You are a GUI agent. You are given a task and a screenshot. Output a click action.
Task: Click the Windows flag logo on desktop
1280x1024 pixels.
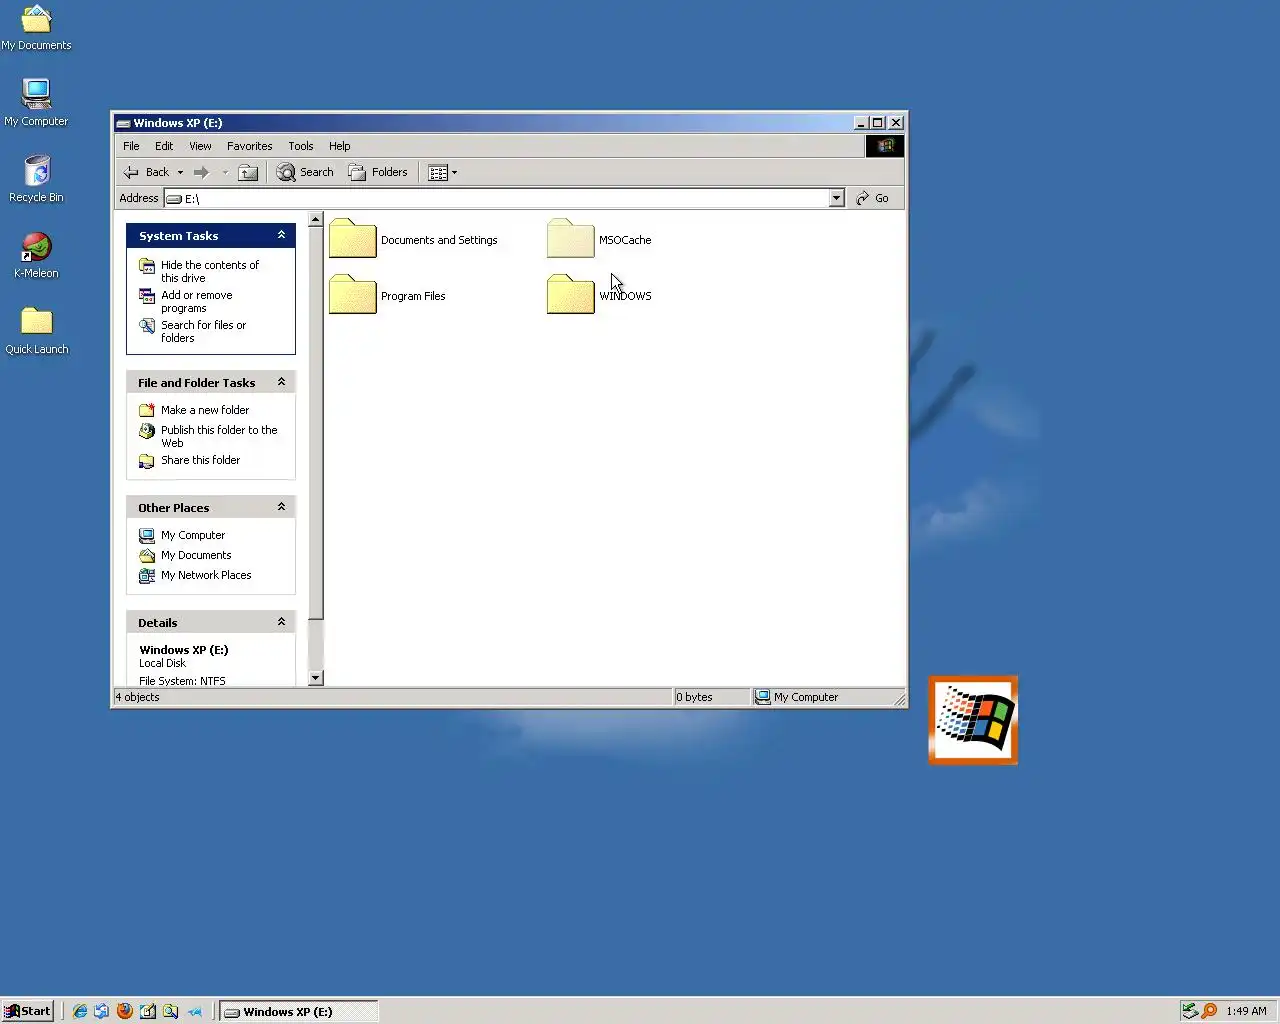click(973, 720)
